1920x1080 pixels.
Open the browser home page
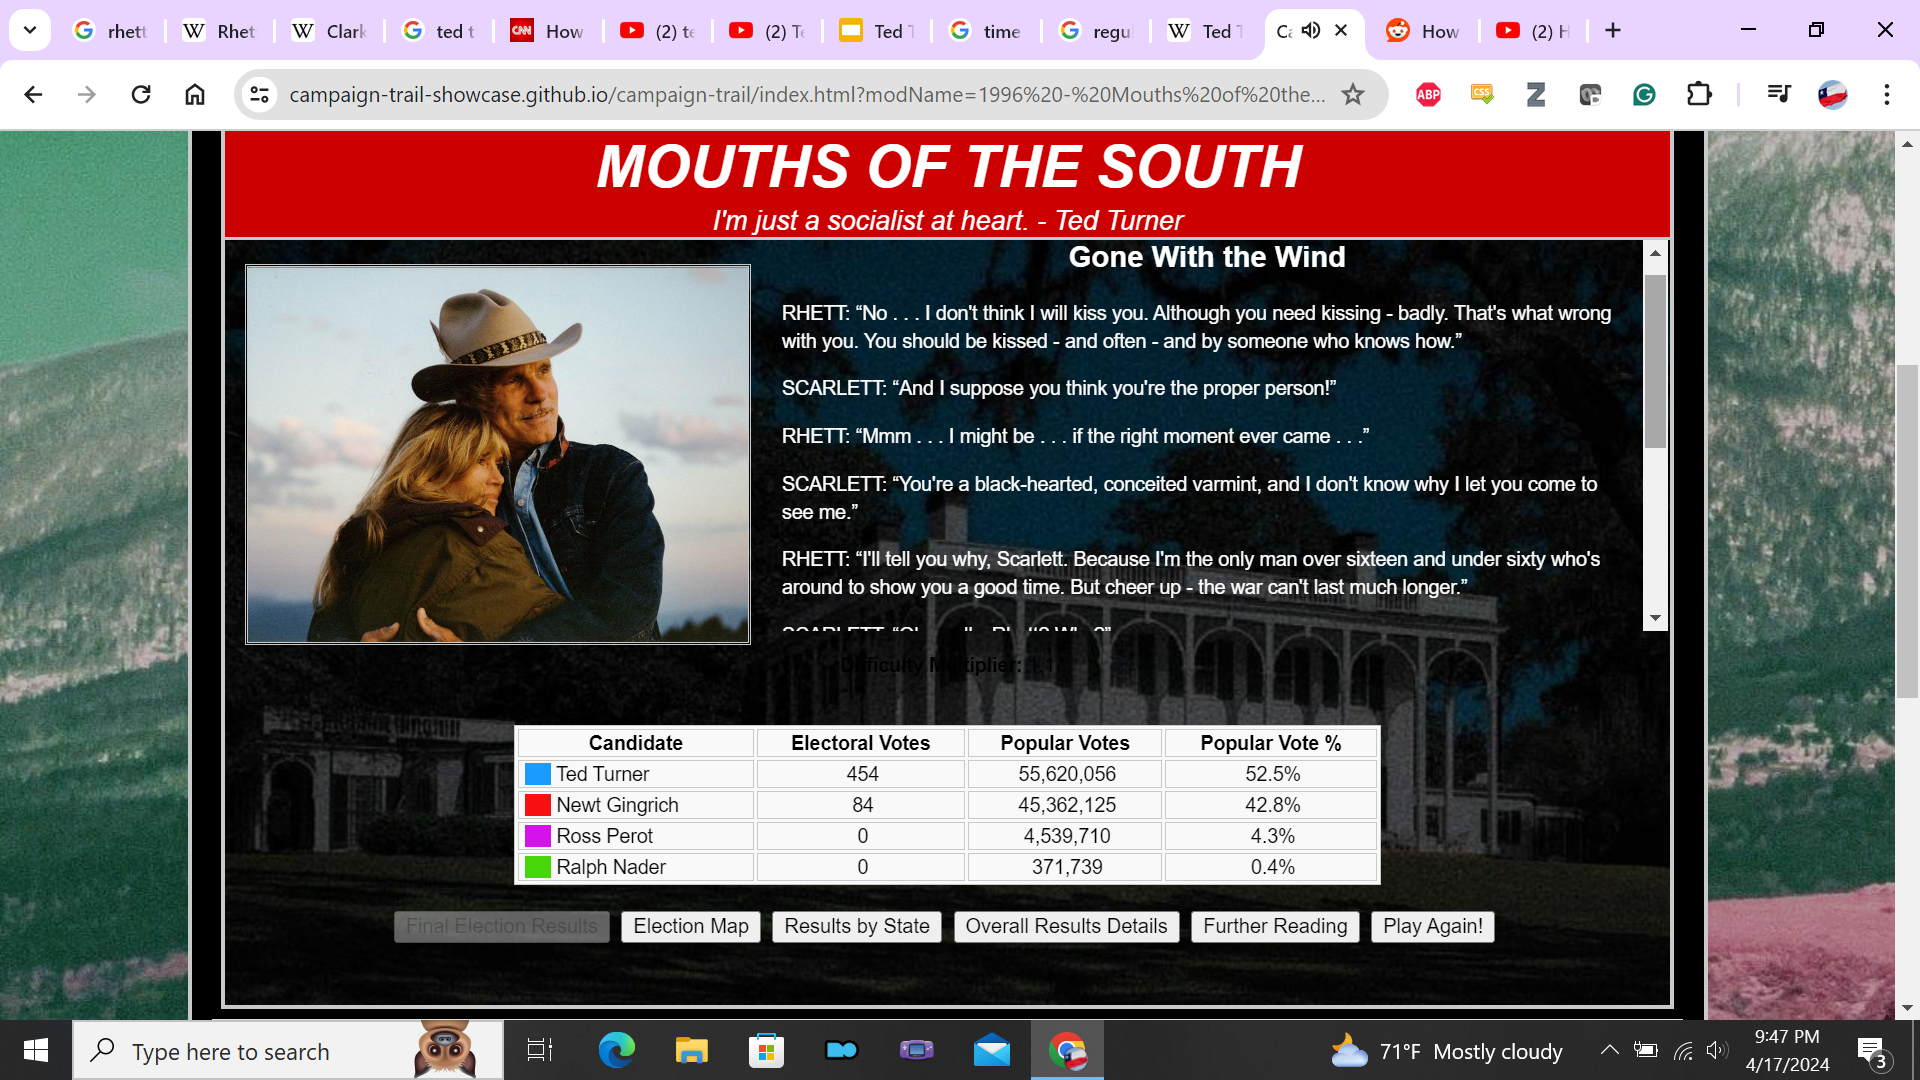tap(195, 95)
